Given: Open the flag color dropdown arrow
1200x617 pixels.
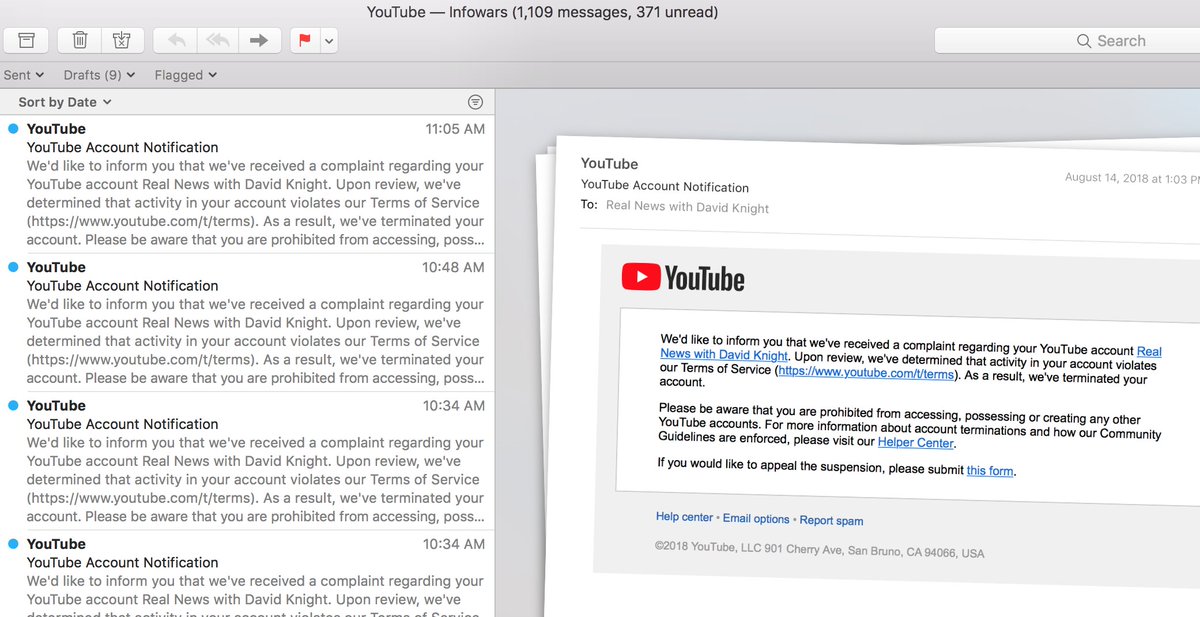Looking at the screenshot, I should pos(329,40).
